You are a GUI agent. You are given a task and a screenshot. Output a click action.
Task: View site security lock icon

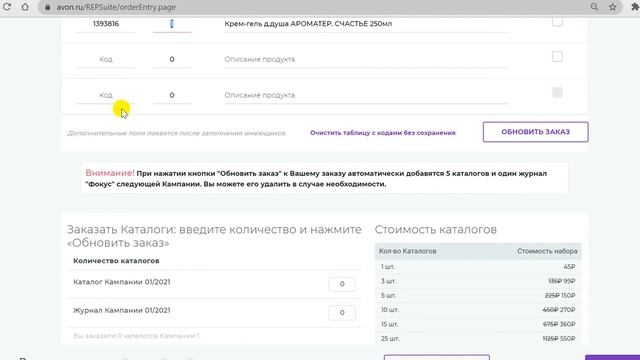(x=47, y=7)
